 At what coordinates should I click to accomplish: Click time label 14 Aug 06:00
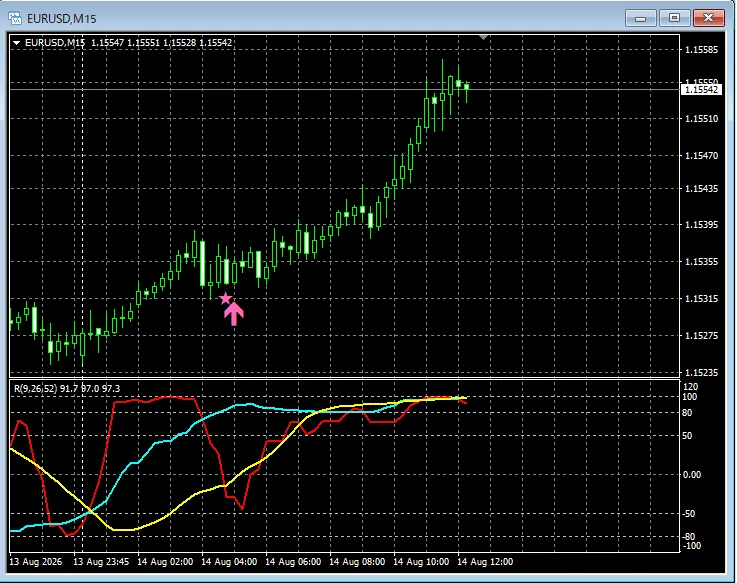(x=293, y=561)
